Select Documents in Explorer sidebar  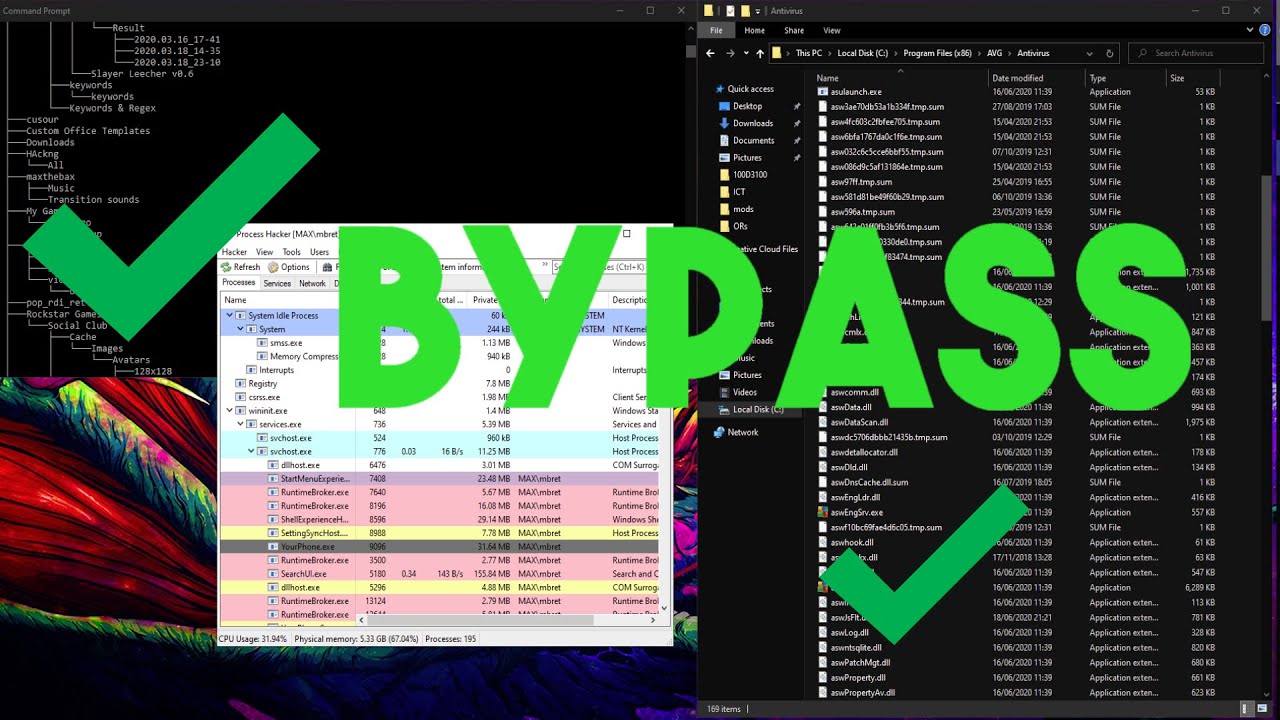click(x=753, y=141)
